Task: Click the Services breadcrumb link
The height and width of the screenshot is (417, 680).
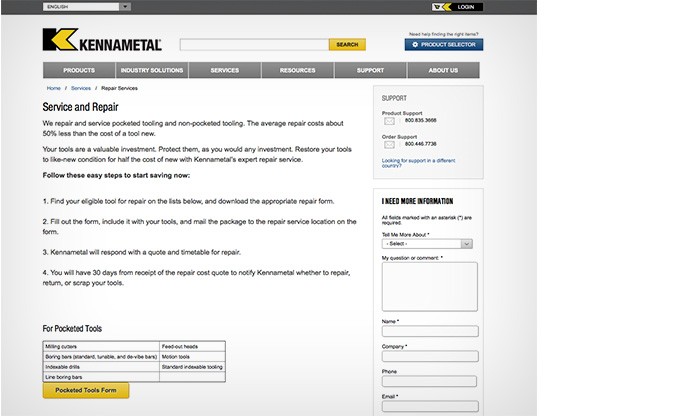Action: click(81, 88)
